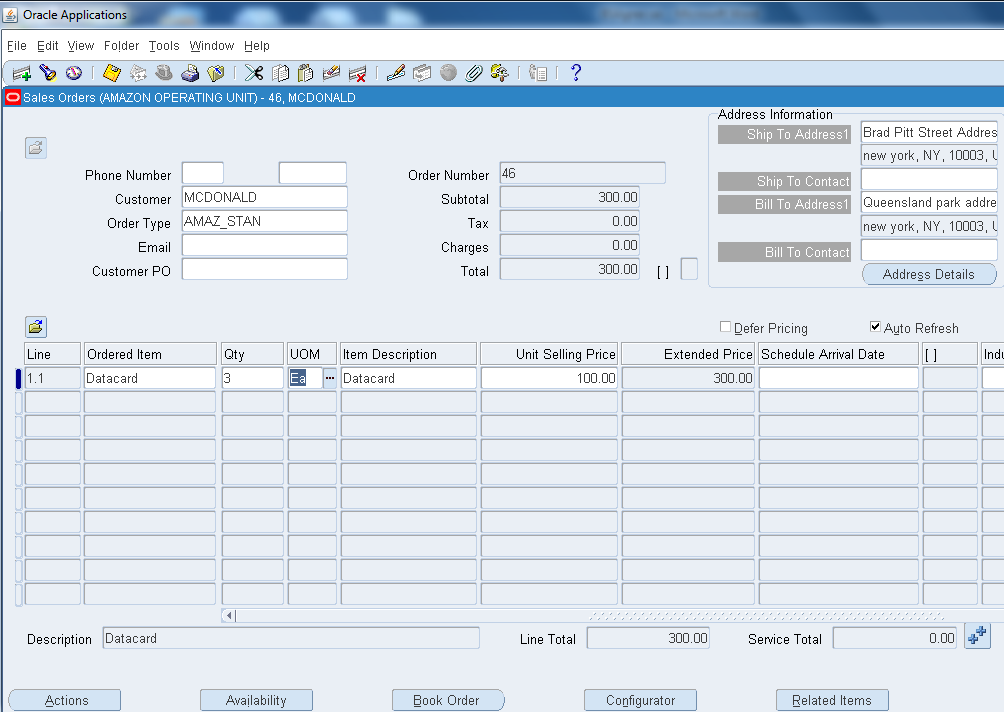Click the Attachments paperclip icon
Image resolution: width=1004 pixels, height=712 pixels.
(x=473, y=73)
